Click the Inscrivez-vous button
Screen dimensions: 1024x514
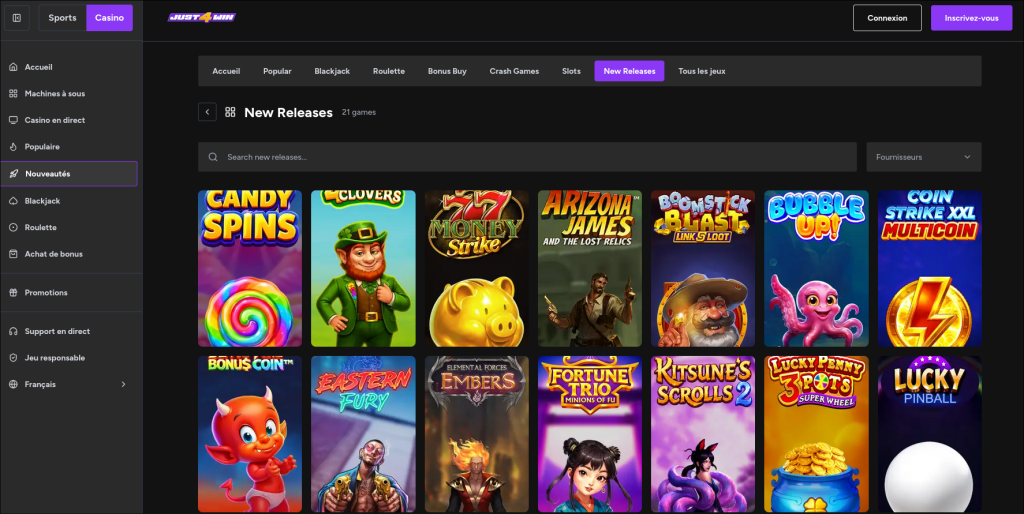point(971,18)
